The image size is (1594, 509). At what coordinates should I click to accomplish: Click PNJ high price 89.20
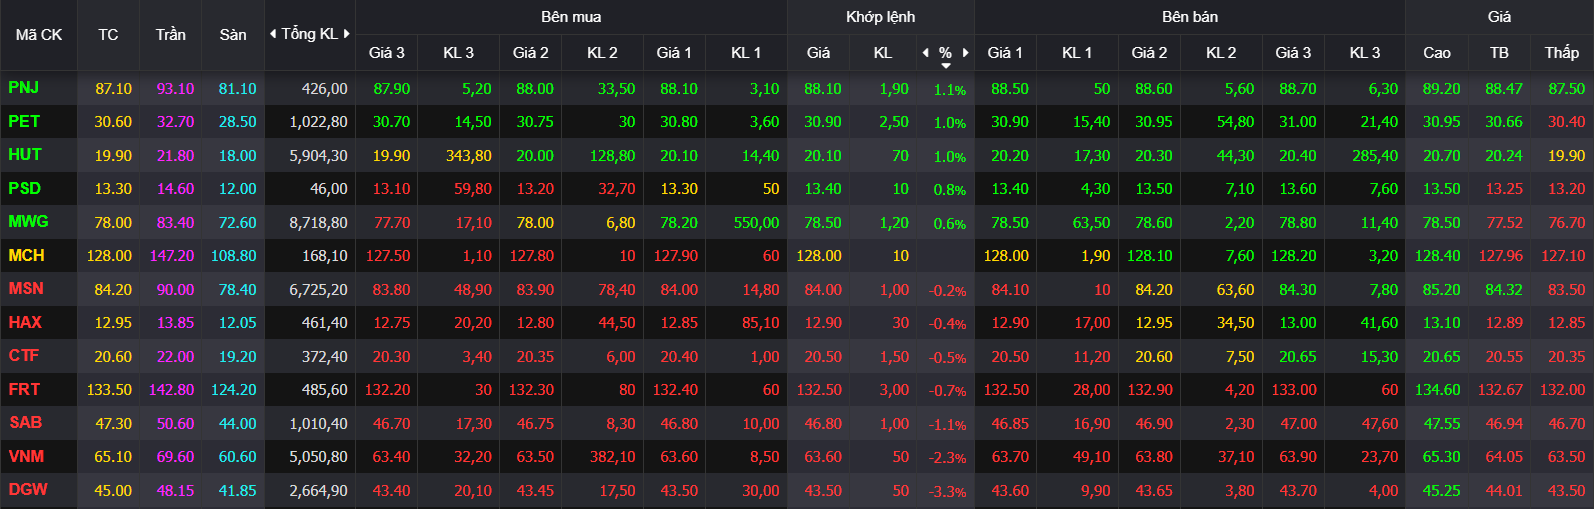pos(1441,89)
